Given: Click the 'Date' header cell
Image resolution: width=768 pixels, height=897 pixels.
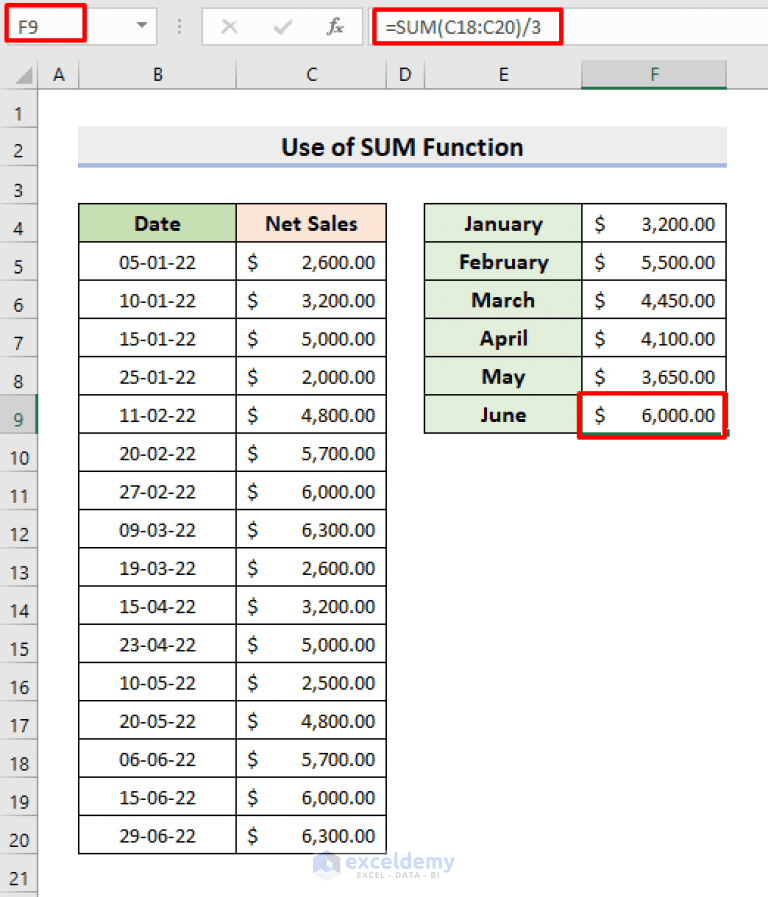Looking at the screenshot, I should click(157, 223).
